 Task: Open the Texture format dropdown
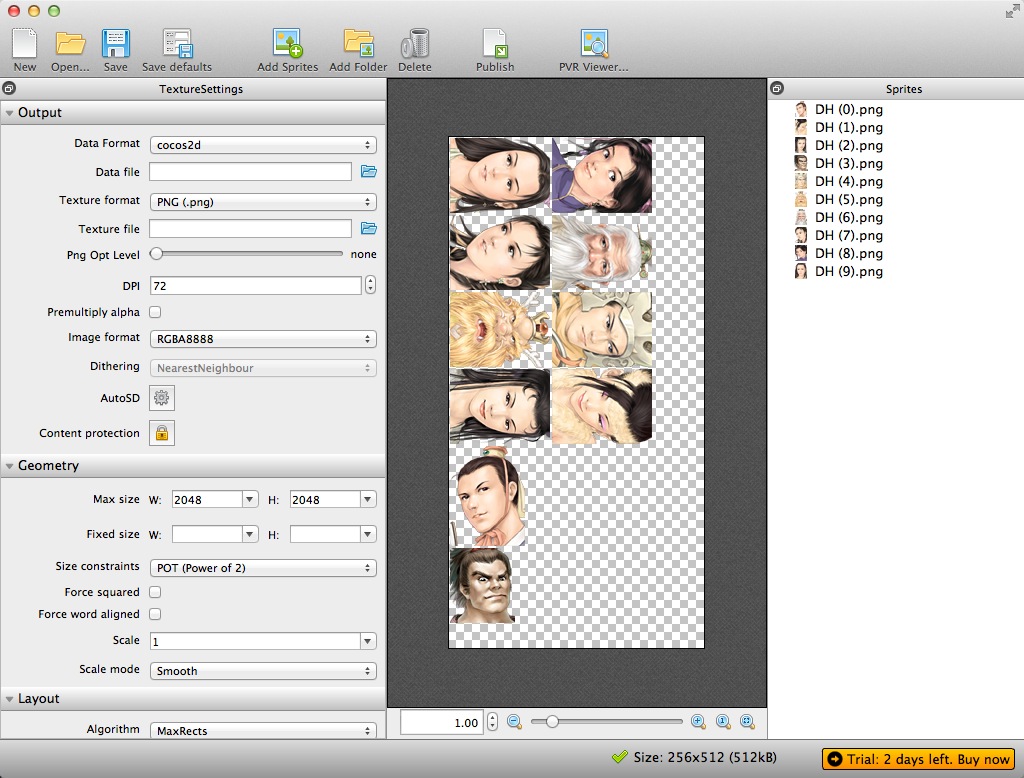tap(262, 200)
